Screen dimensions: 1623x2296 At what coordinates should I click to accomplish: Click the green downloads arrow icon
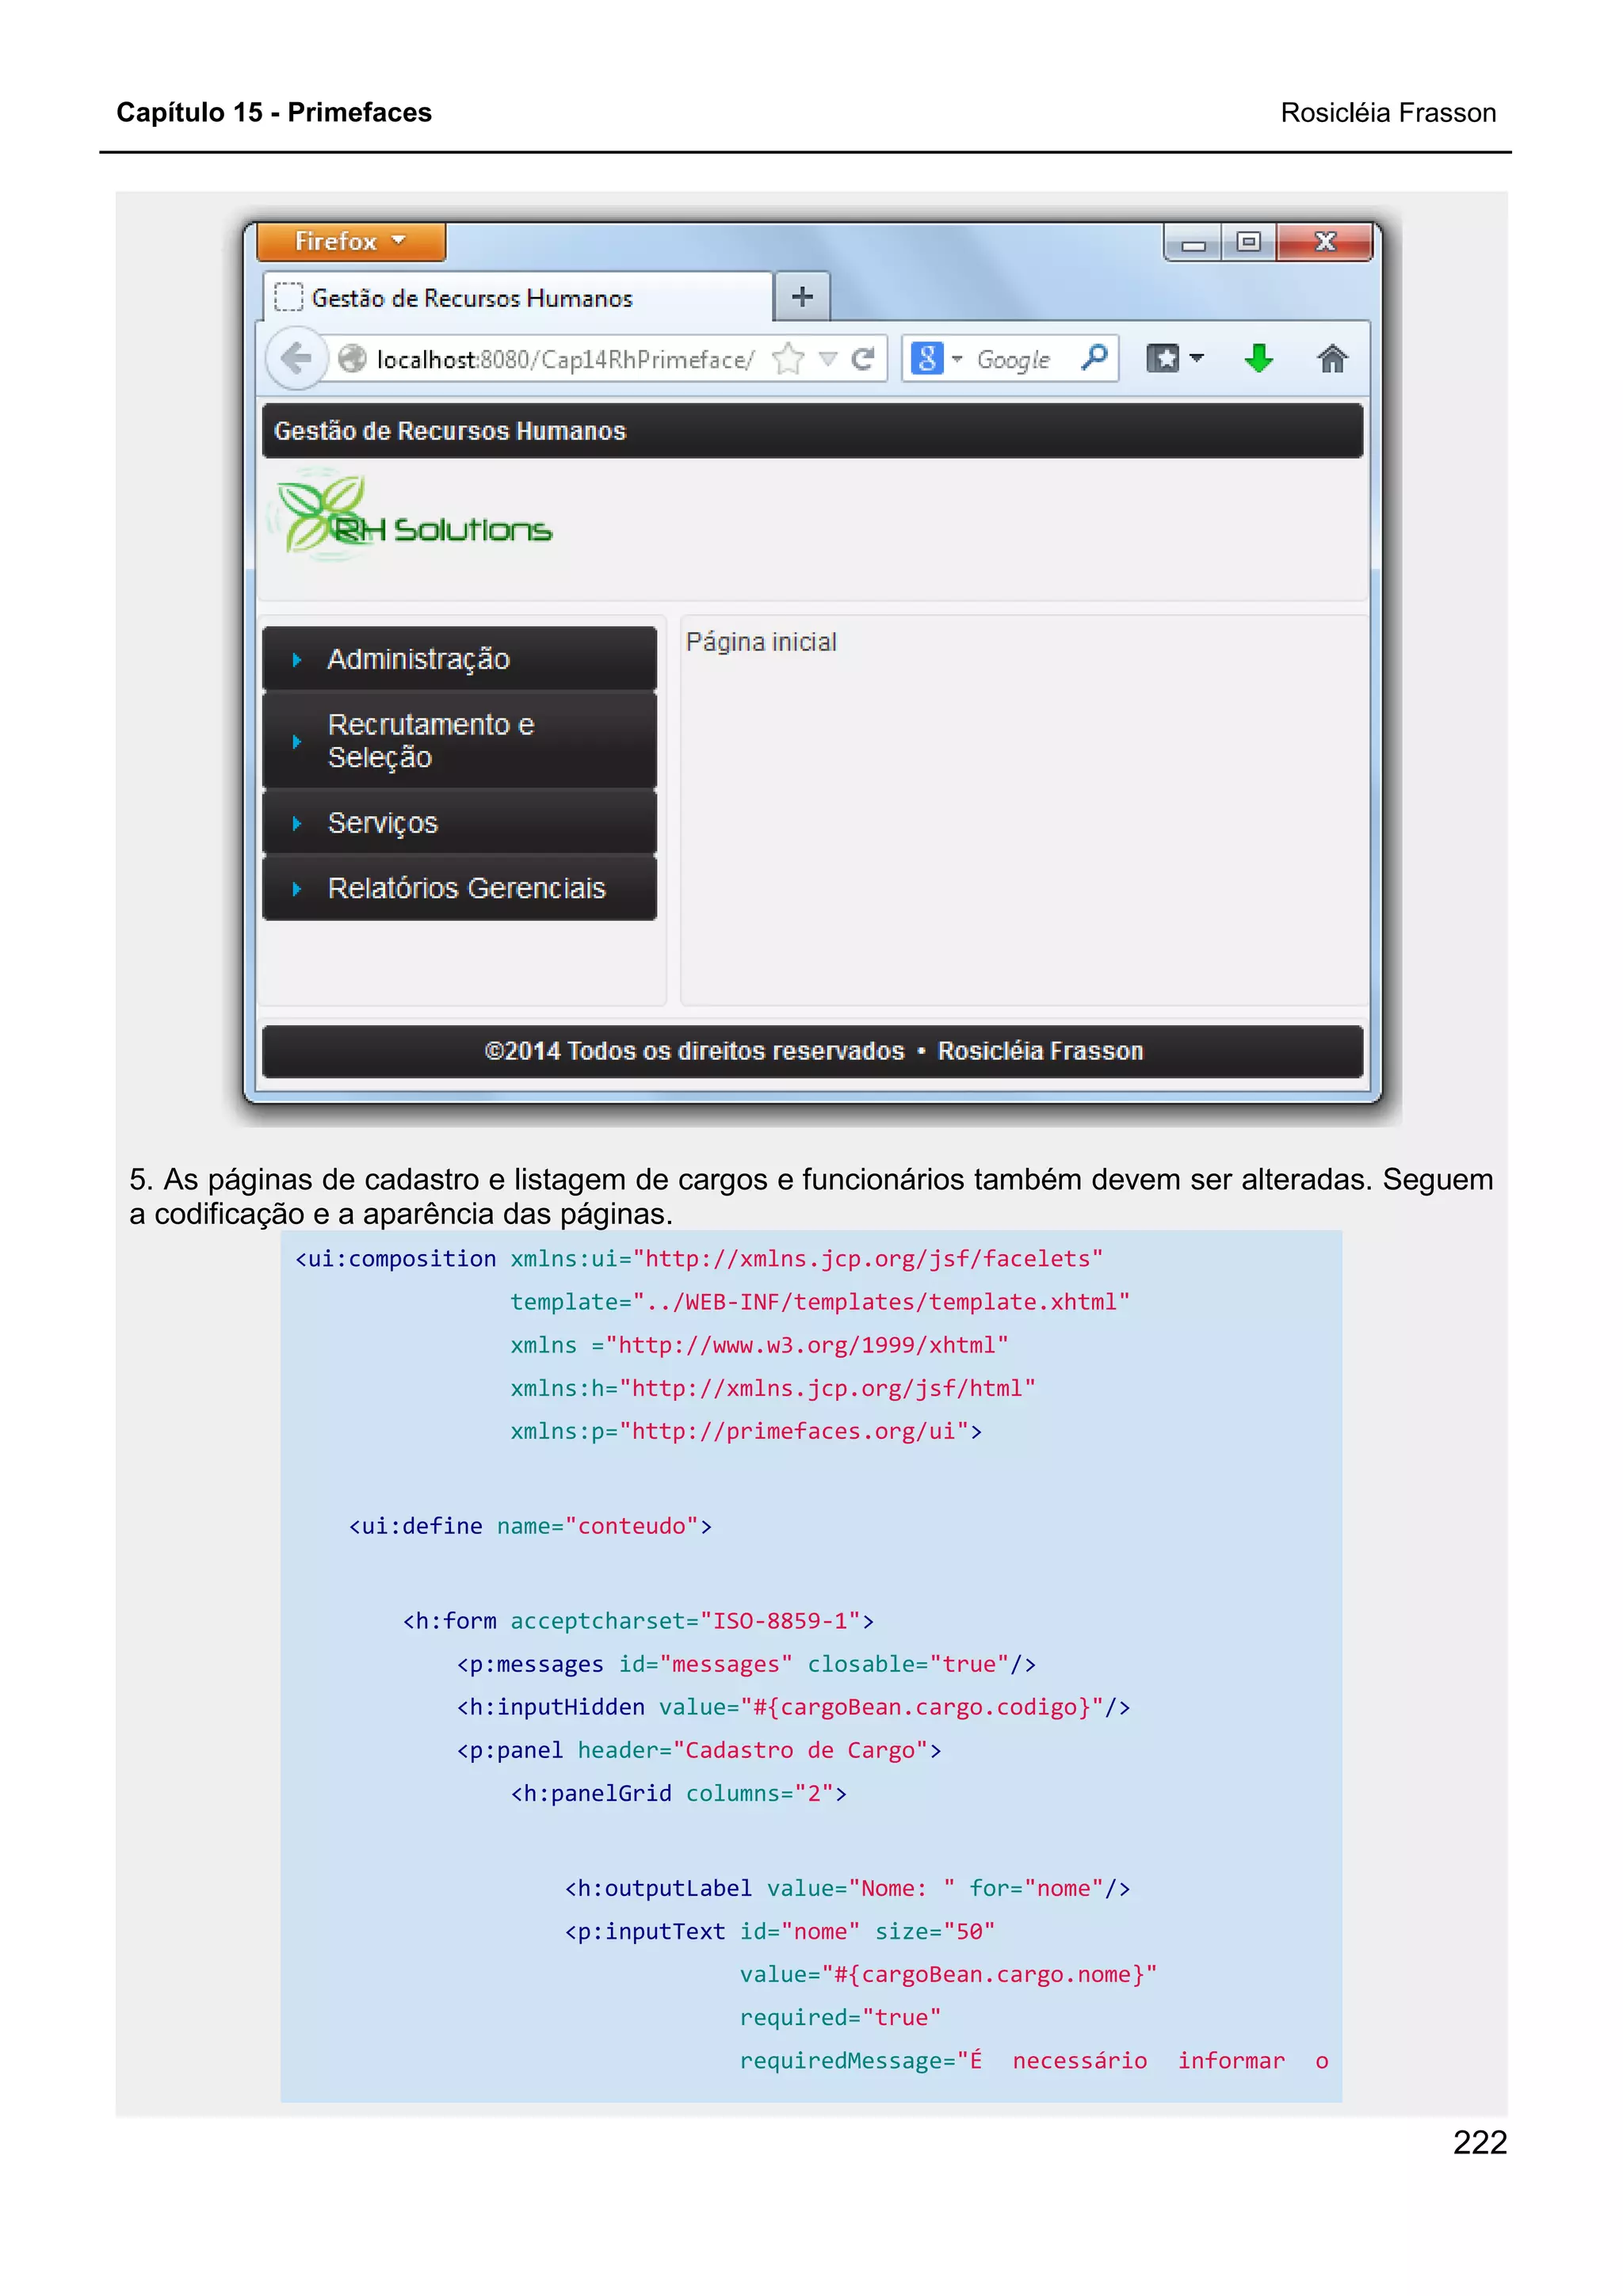tap(1259, 358)
